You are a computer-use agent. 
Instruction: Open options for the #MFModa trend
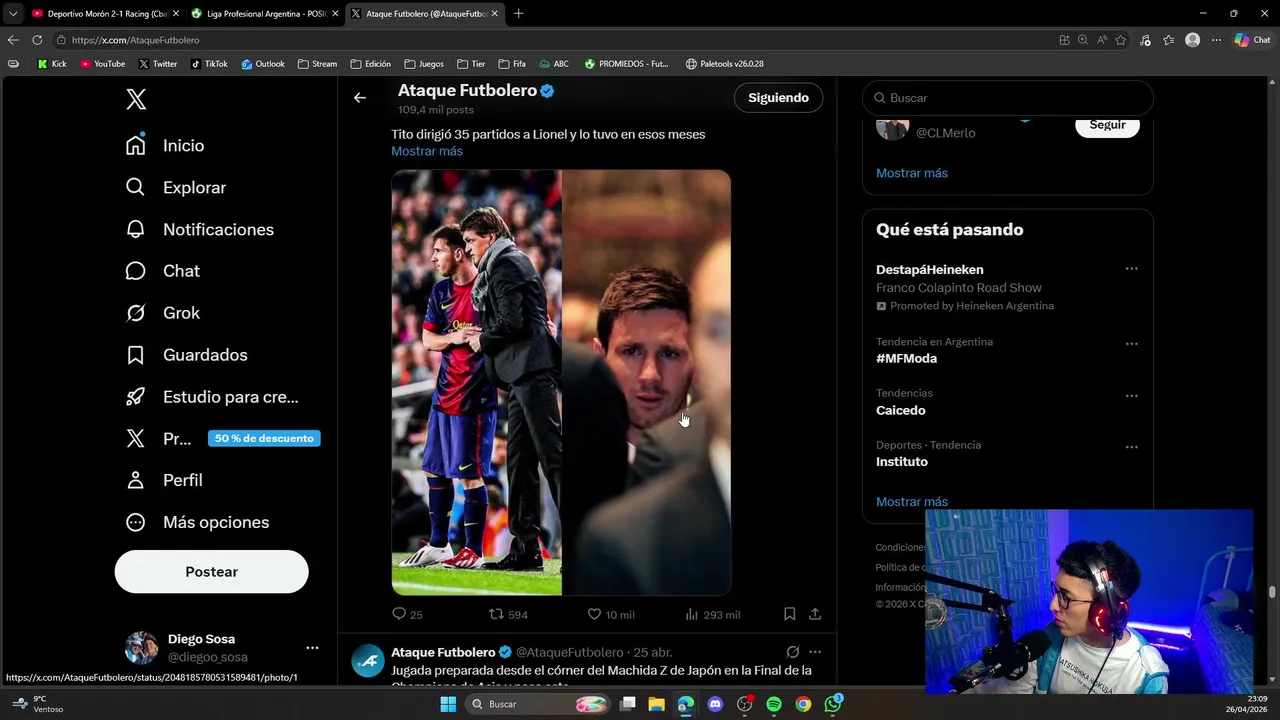tap(1131, 344)
